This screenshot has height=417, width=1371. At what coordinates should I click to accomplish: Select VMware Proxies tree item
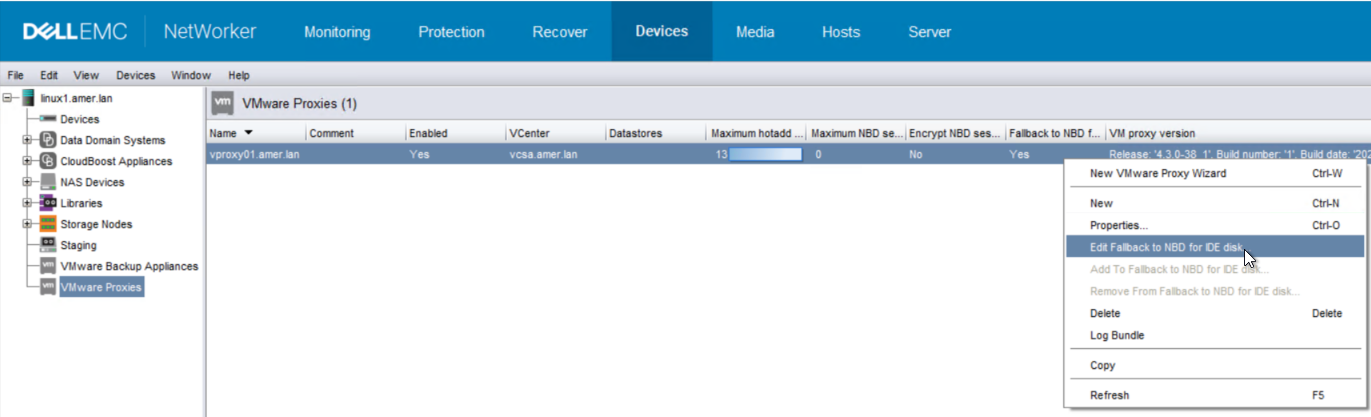tap(101, 287)
